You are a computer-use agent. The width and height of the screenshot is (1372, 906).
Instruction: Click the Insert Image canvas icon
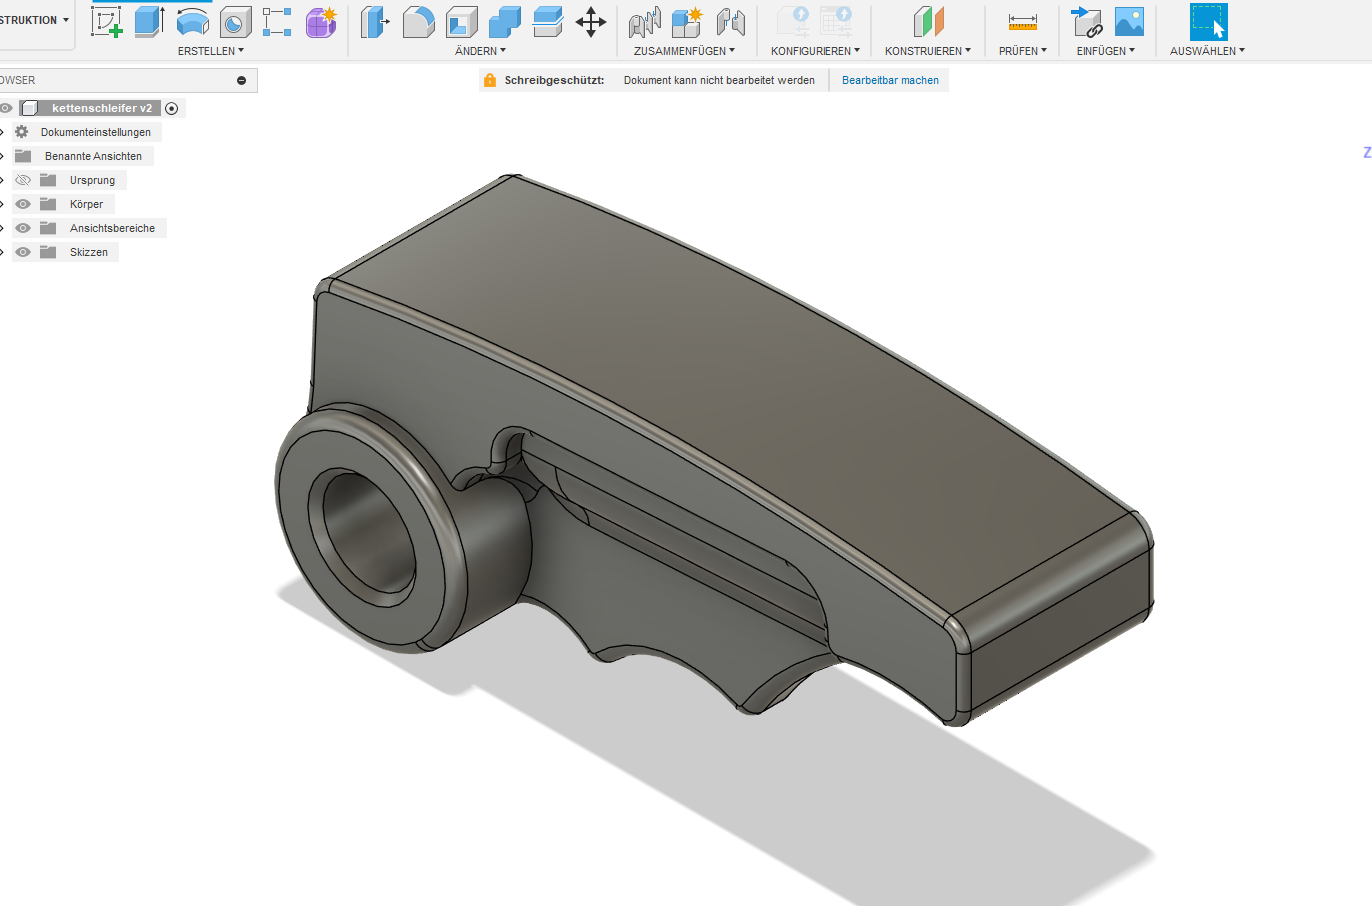[x=1129, y=21]
